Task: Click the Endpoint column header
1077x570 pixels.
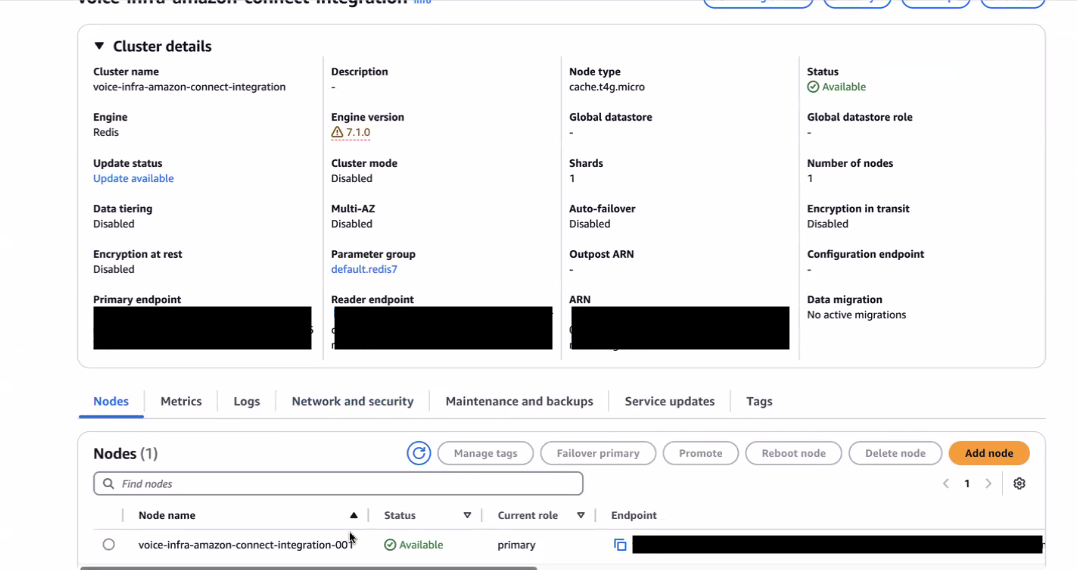Action: pos(634,515)
